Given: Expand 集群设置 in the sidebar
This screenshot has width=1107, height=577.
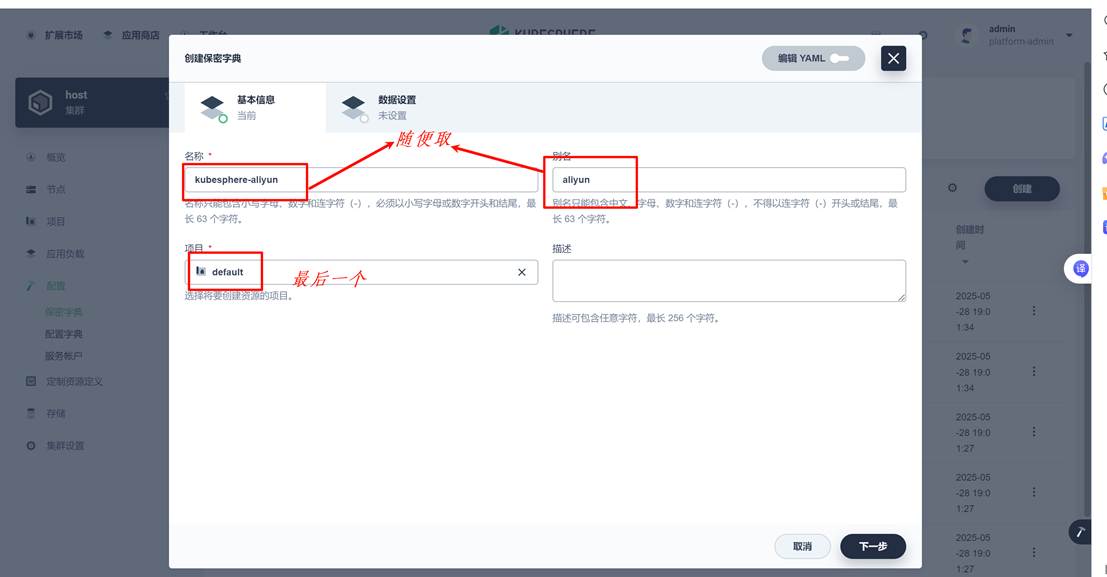Looking at the screenshot, I should [65, 446].
